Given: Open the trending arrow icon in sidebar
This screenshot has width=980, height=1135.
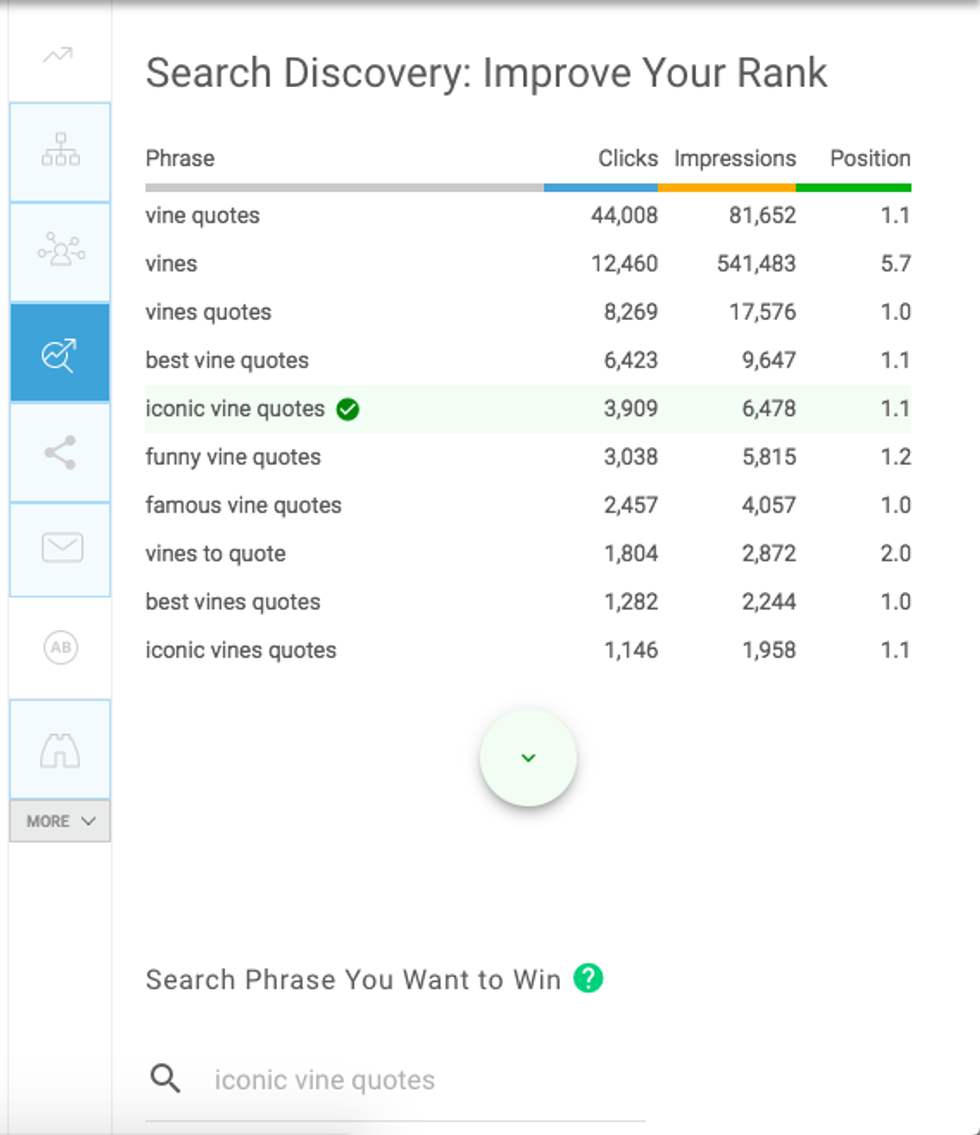Looking at the screenshot, I should 58,56.
